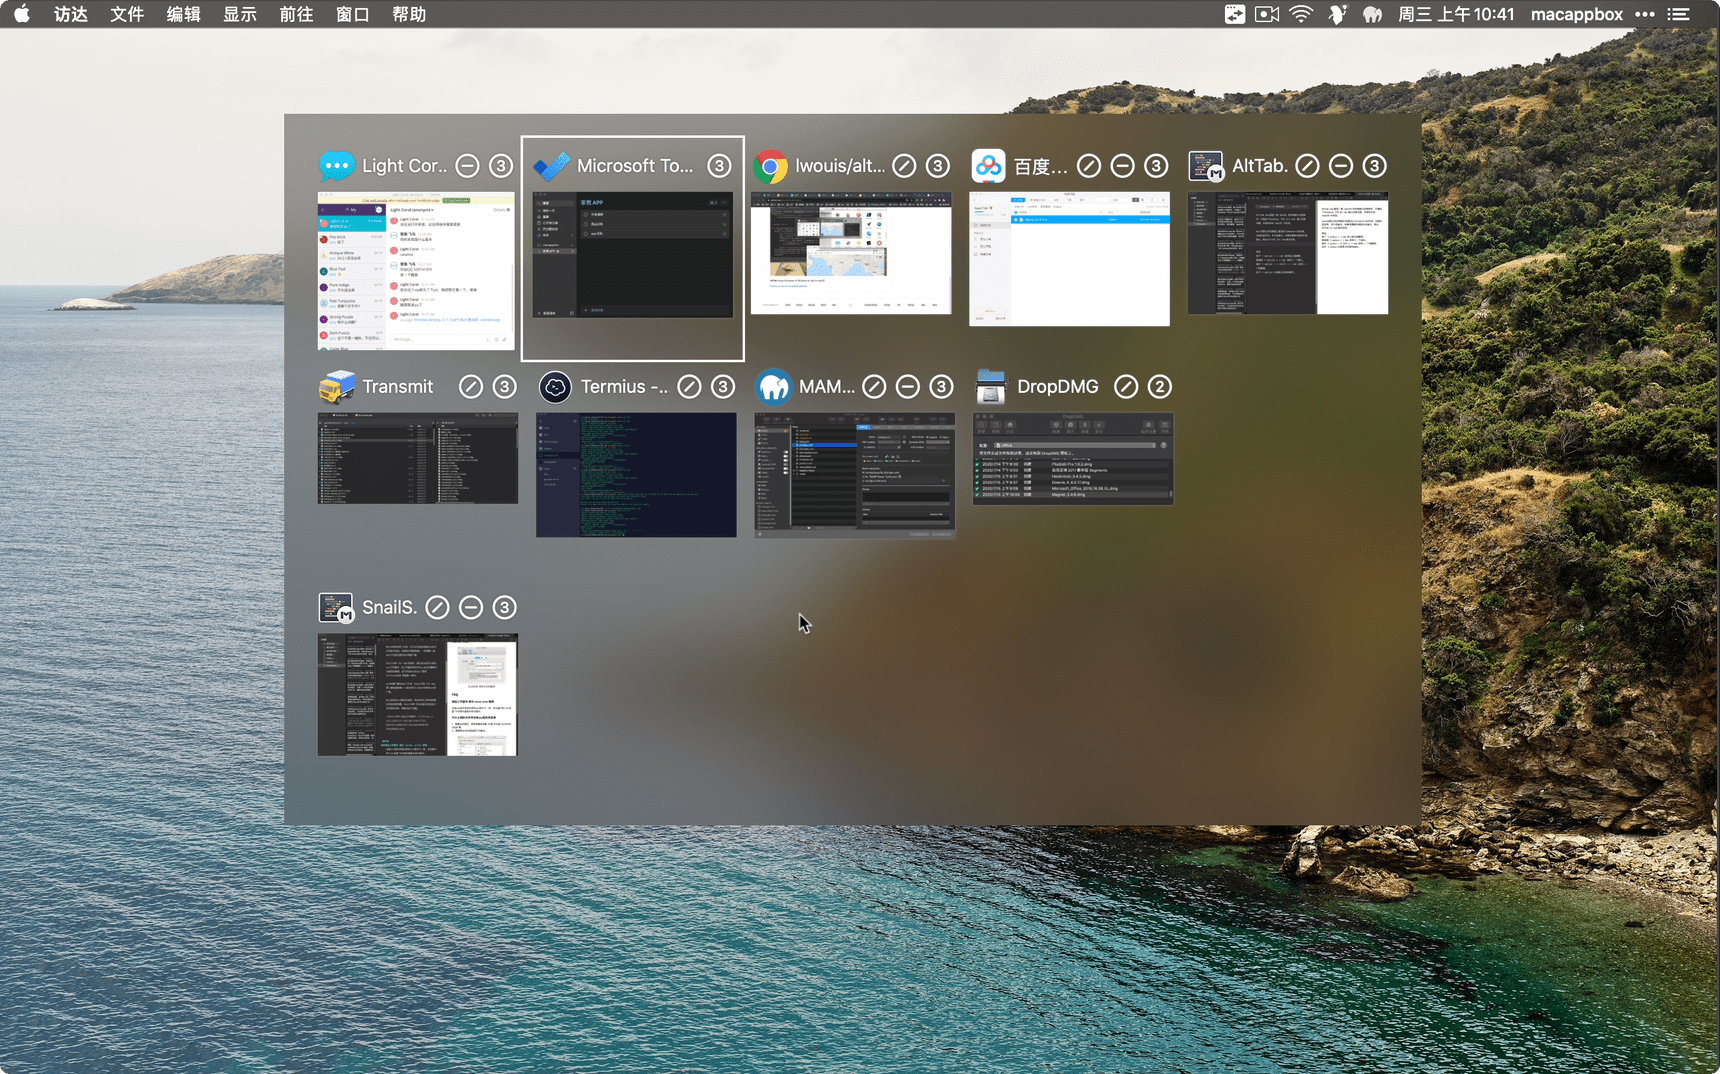
Task: Select the MAM... window thumbnail
Action: pyautogui.click(x=855, y=475)
